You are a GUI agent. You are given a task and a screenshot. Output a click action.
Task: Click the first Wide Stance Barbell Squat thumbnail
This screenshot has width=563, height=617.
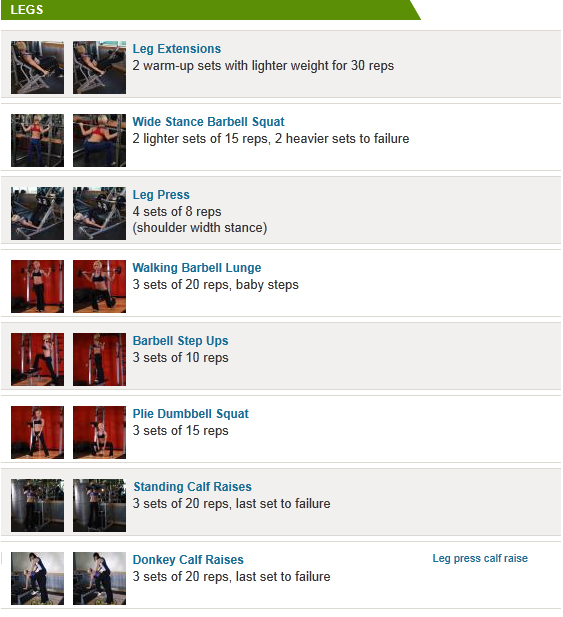(x=37, y=140)
